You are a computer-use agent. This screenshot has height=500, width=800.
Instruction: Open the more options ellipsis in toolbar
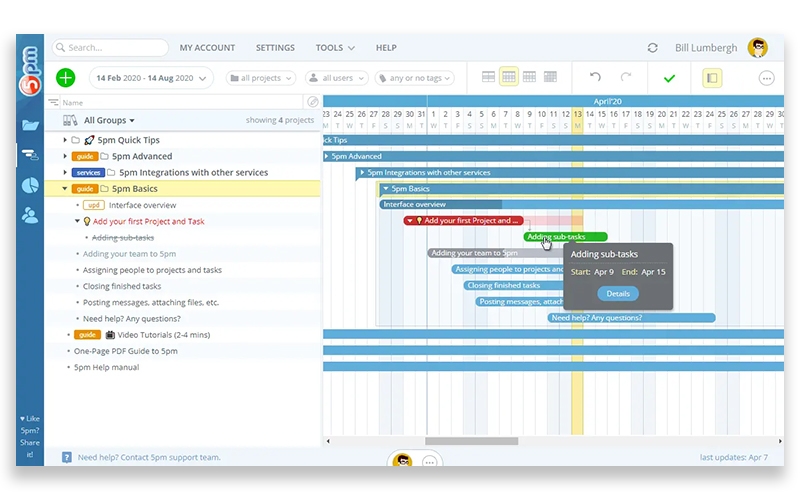click(766, 78)
